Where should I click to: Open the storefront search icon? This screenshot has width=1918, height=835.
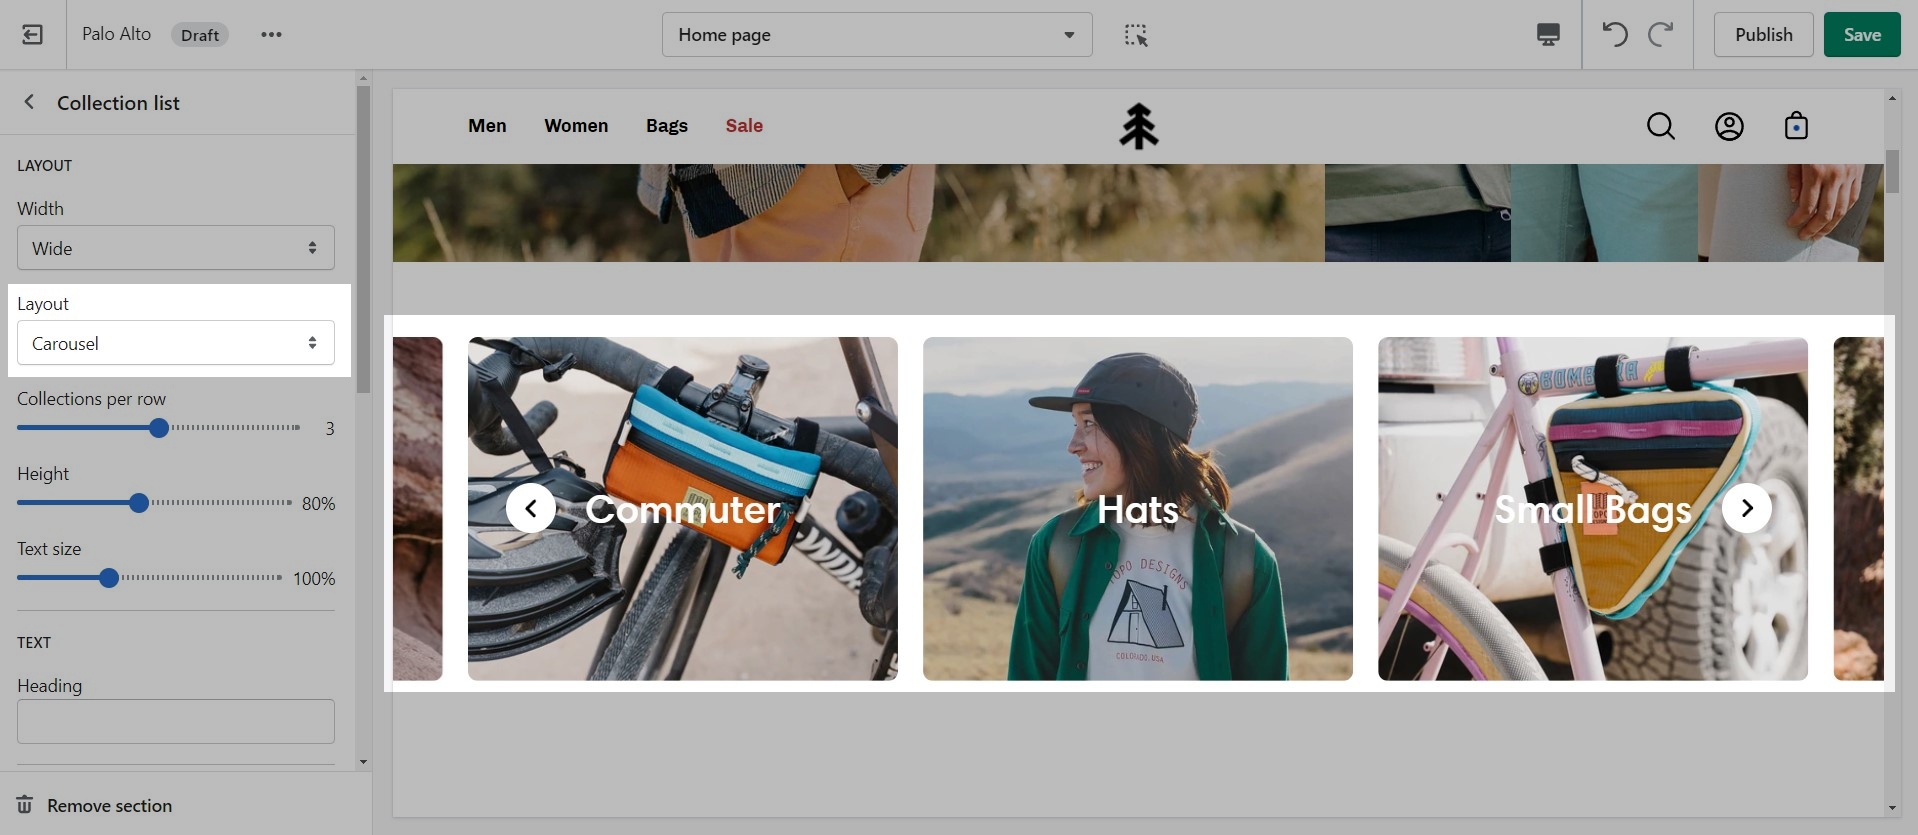[x=1660, y=126]
